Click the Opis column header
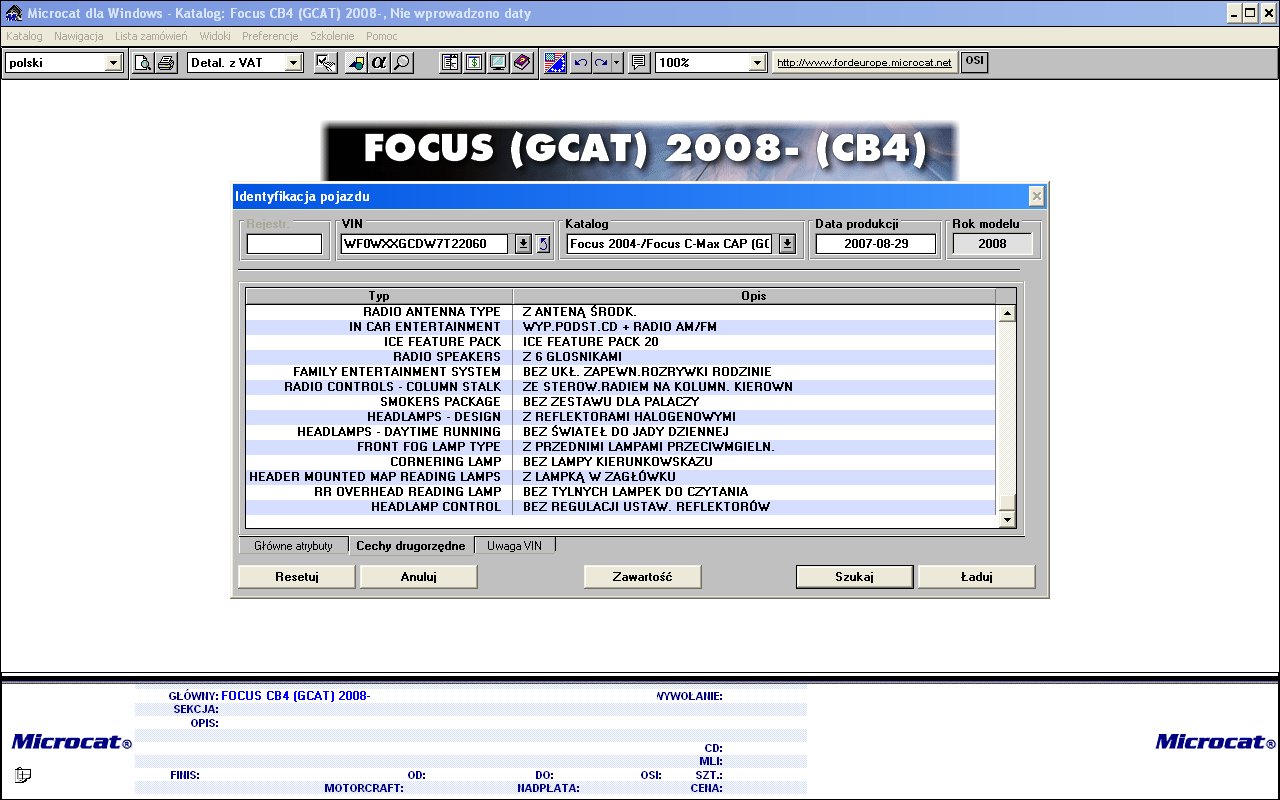The image size is (1280, 800). (x=754, y=296)
